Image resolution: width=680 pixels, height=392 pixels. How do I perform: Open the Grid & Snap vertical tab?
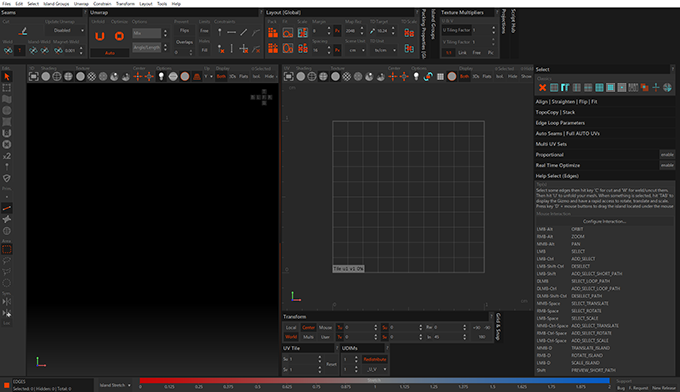click(498, 327)
